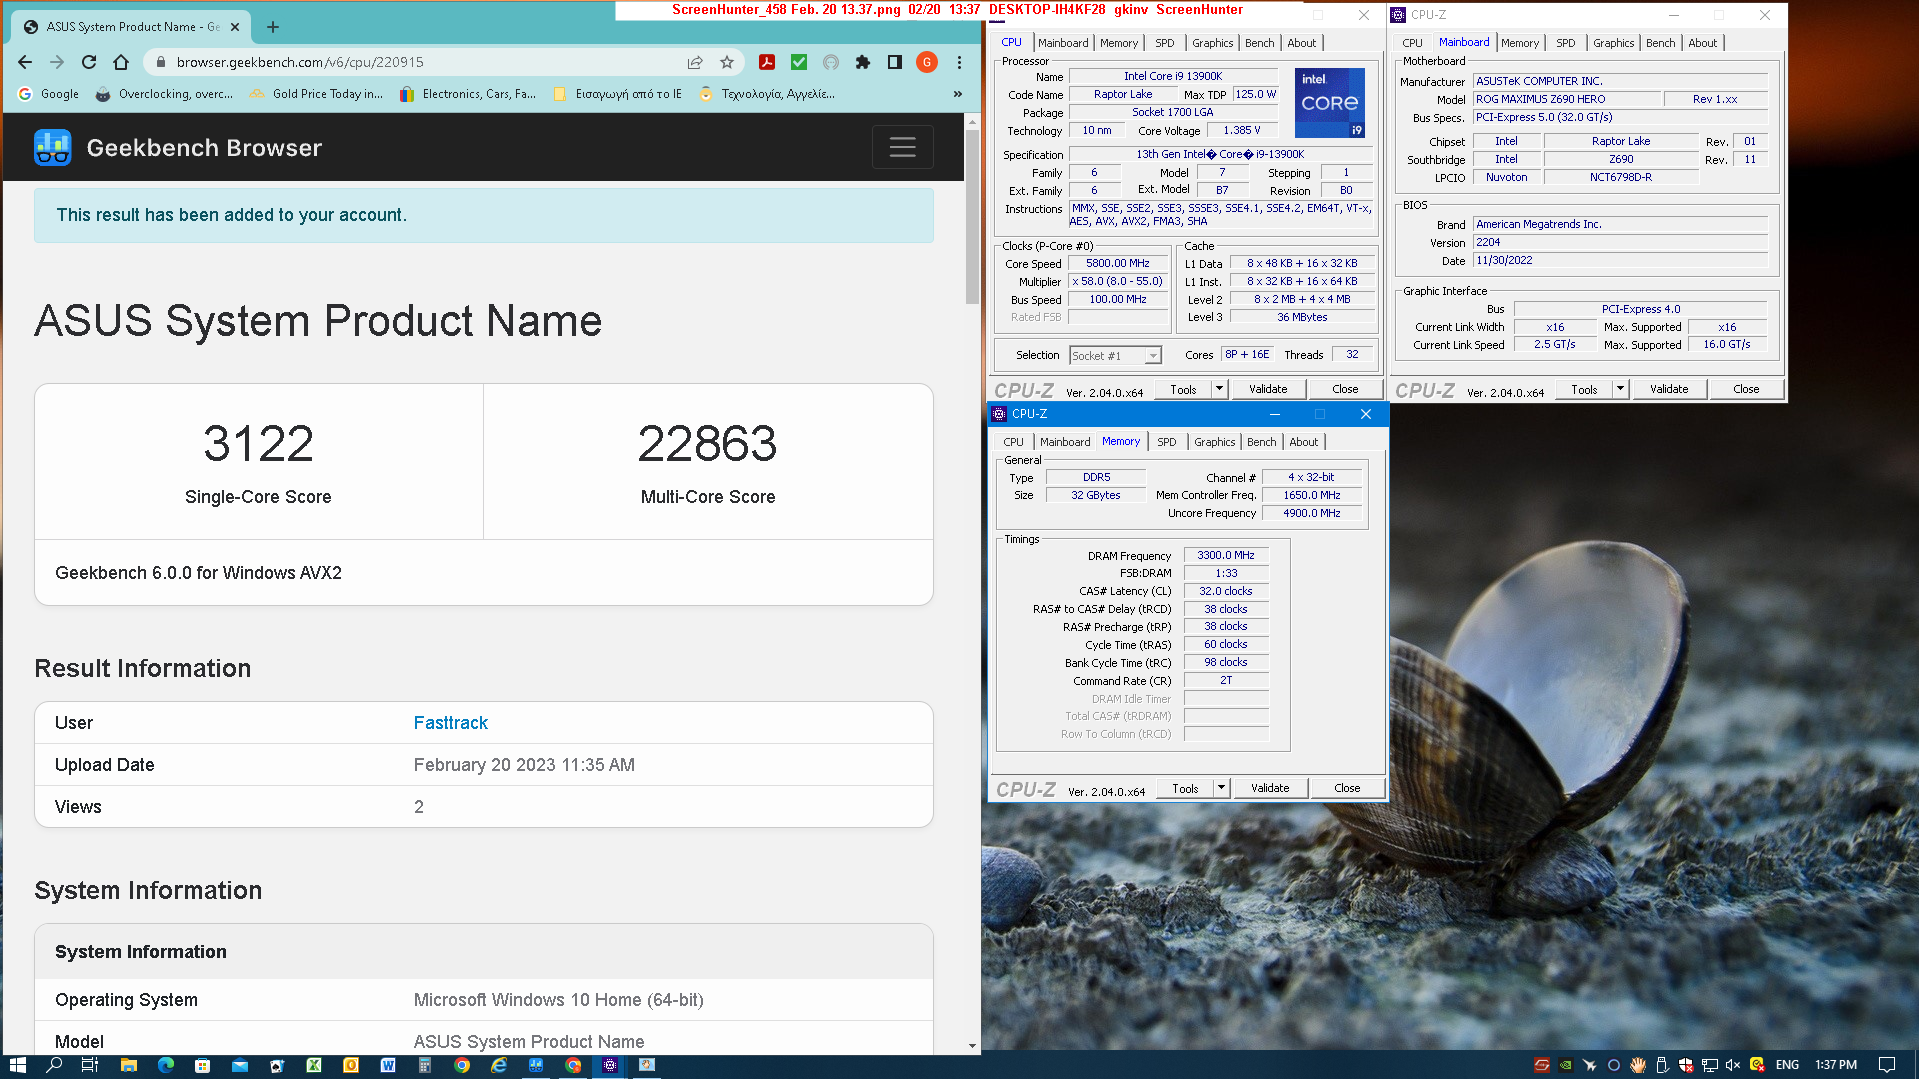Click the ENG language indicator in tray
1919x1079 pixels.
(1787, 1065)
